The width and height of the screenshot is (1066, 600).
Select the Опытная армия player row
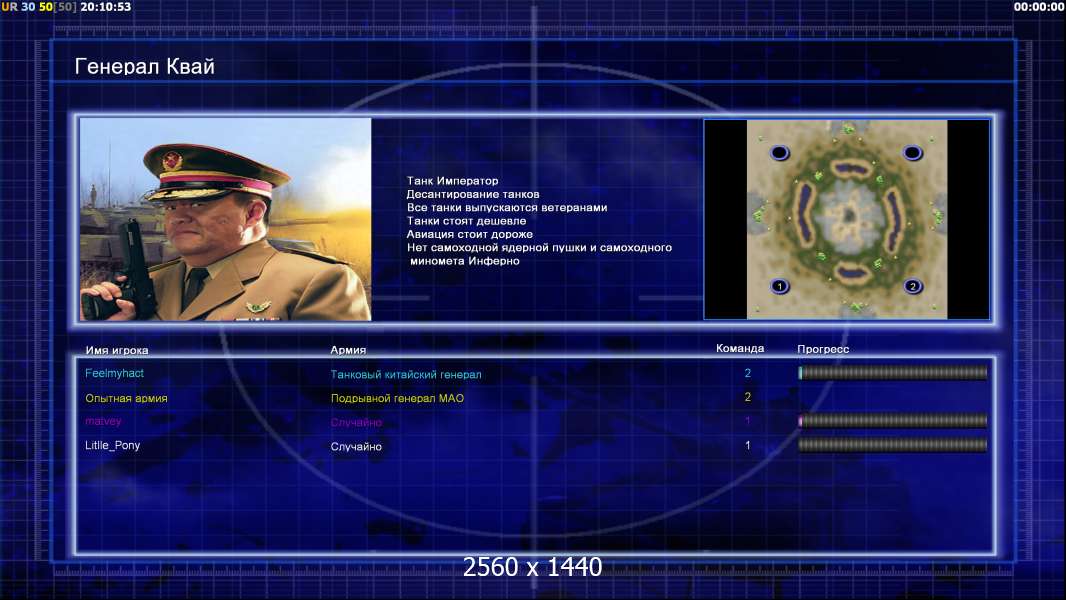pos(534,398)
